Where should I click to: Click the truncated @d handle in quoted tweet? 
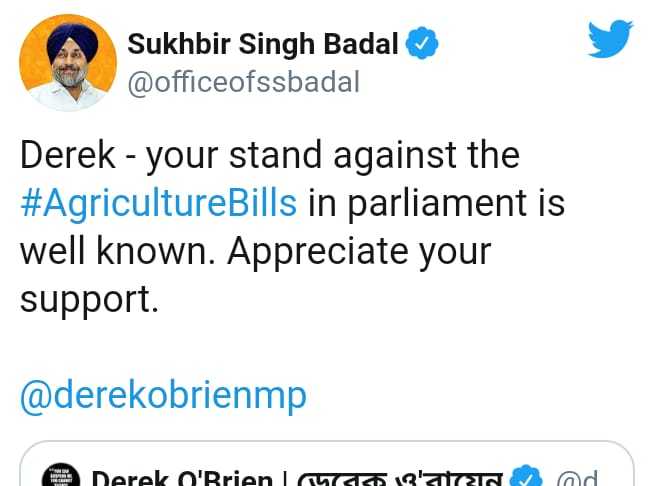click(577, 478)
